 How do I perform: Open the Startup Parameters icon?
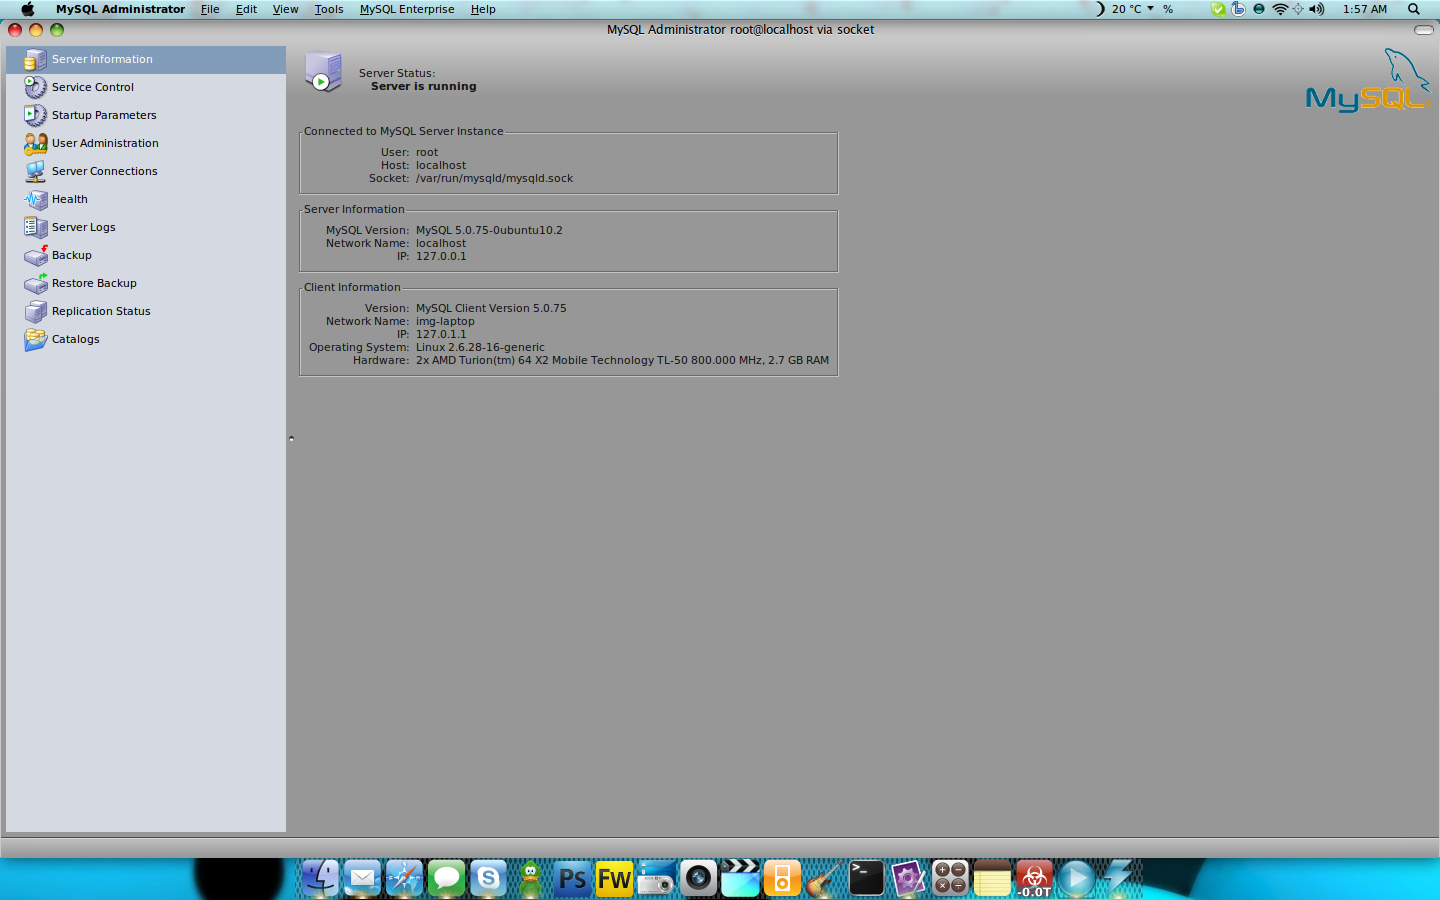(x=35, y=115)
